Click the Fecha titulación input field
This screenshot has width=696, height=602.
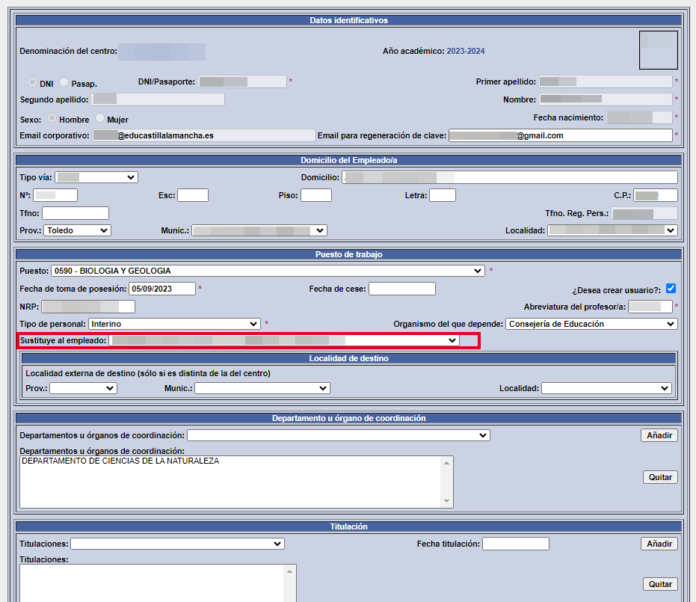(x=515, y=544)
